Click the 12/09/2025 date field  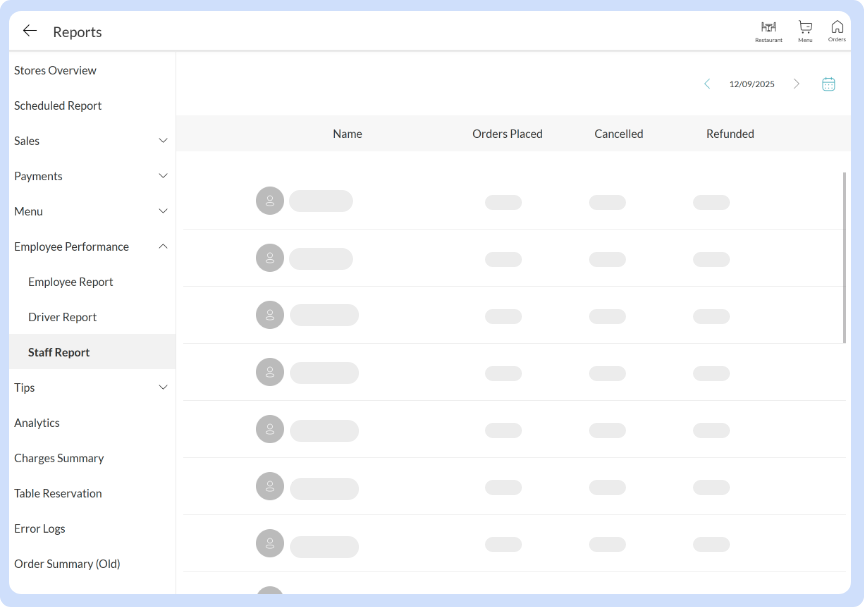click(x=751, y=84)
